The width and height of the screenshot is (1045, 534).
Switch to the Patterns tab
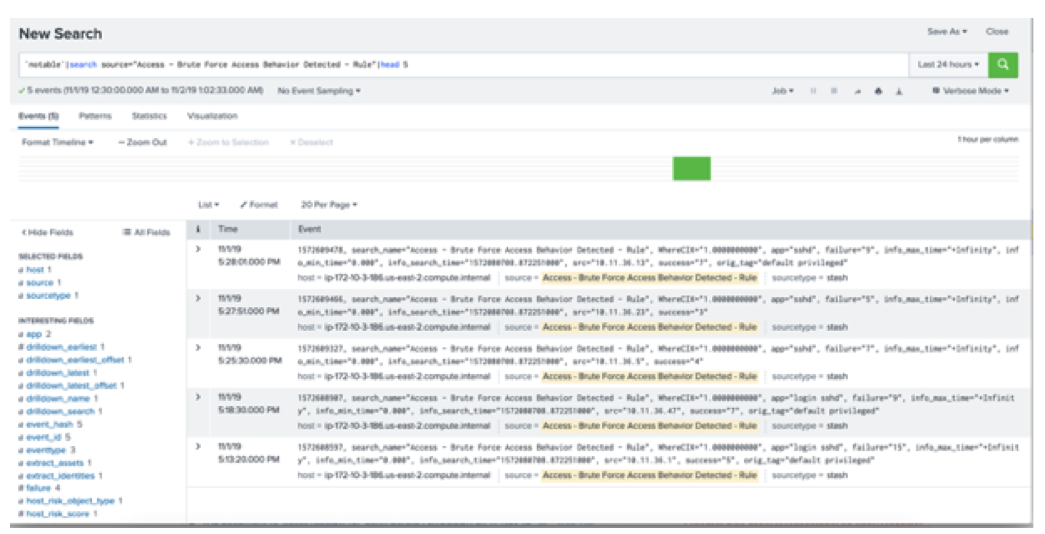[x=95, y=116]
